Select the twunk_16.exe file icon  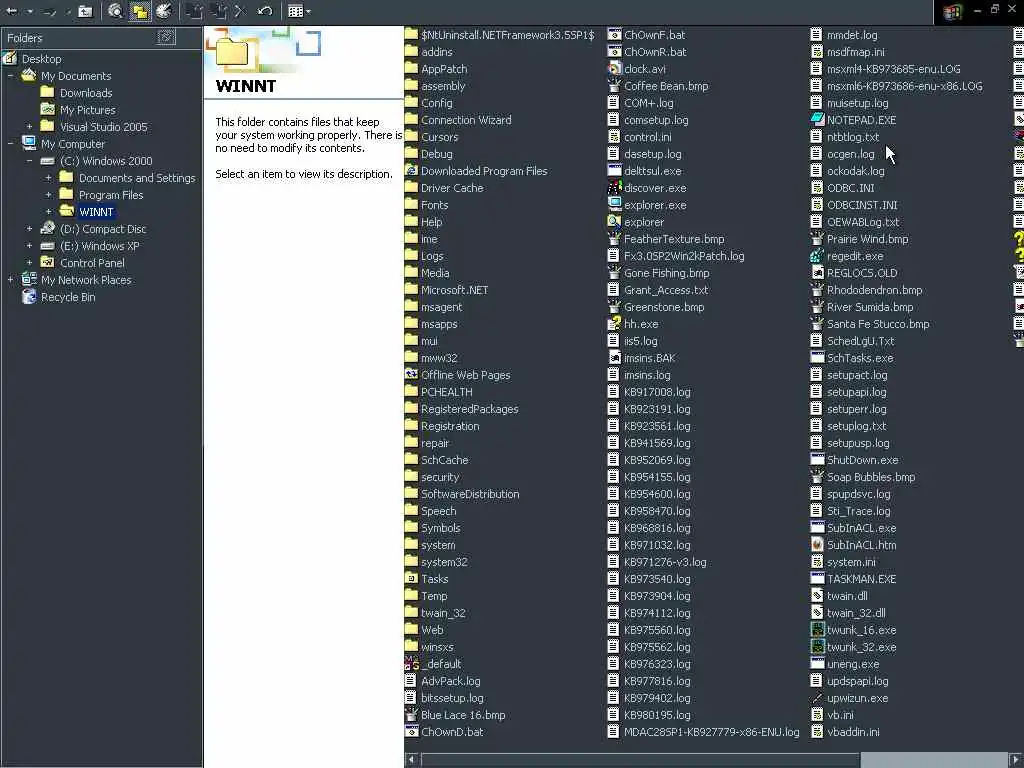click(817, 630)
